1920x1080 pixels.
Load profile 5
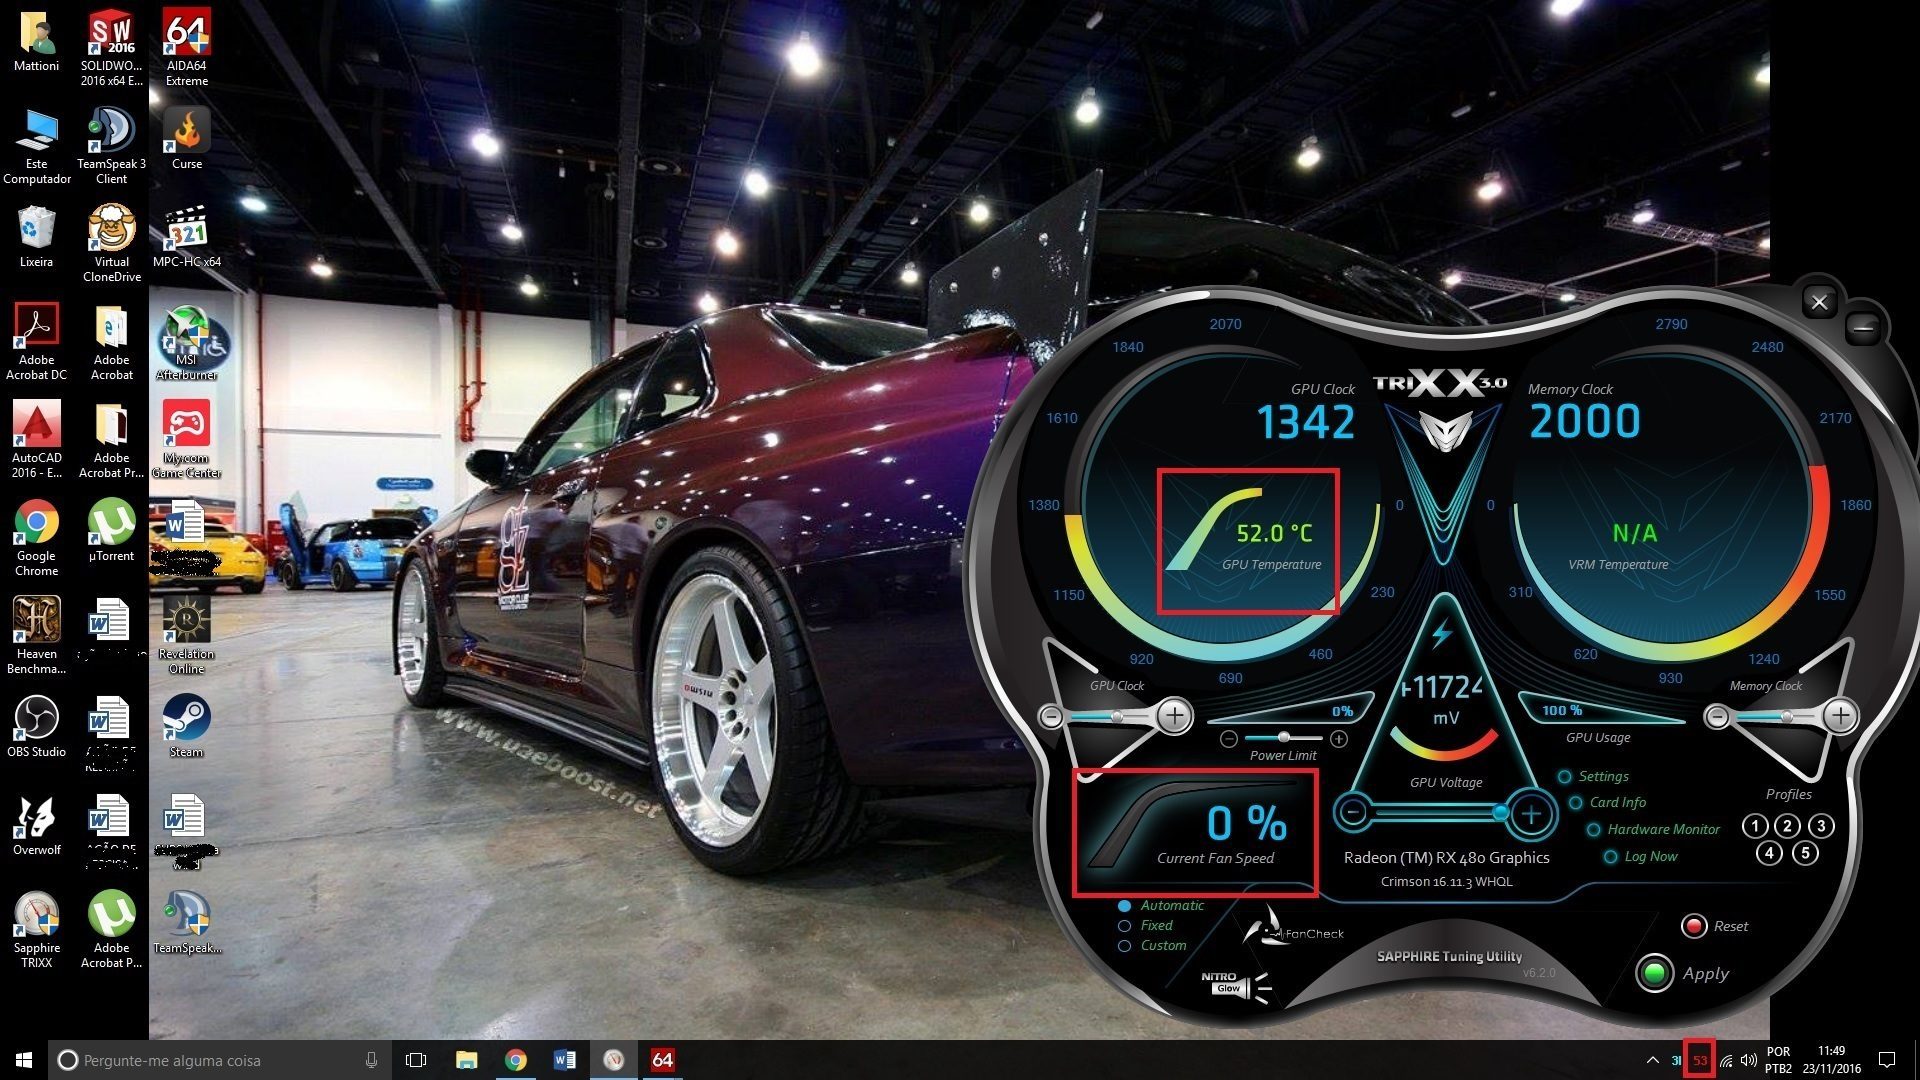[1805, 853]
